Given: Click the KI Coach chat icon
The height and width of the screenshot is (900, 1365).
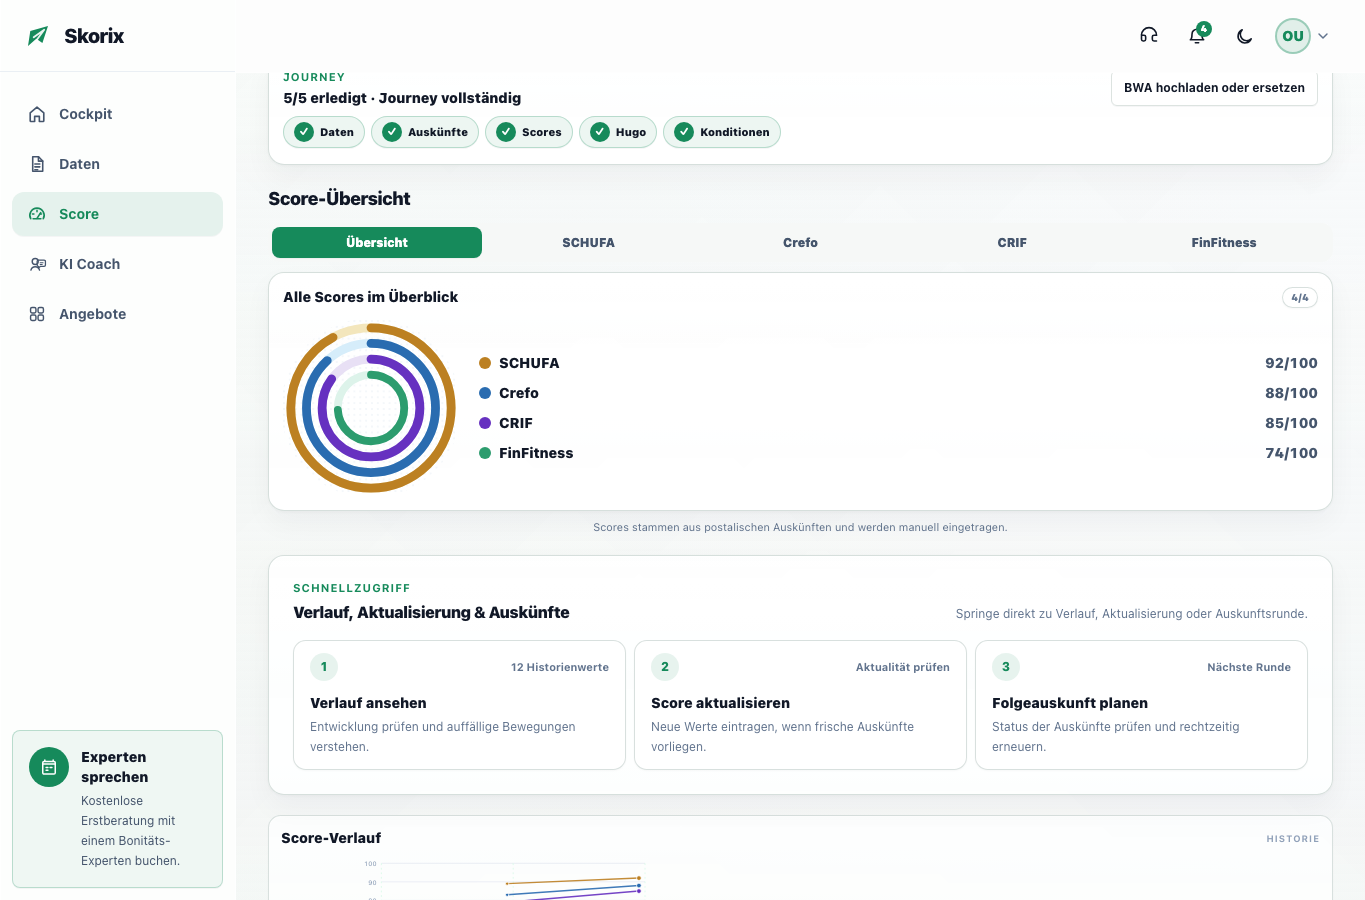Looking at the screenshot, I should click(x=37, y=264).
